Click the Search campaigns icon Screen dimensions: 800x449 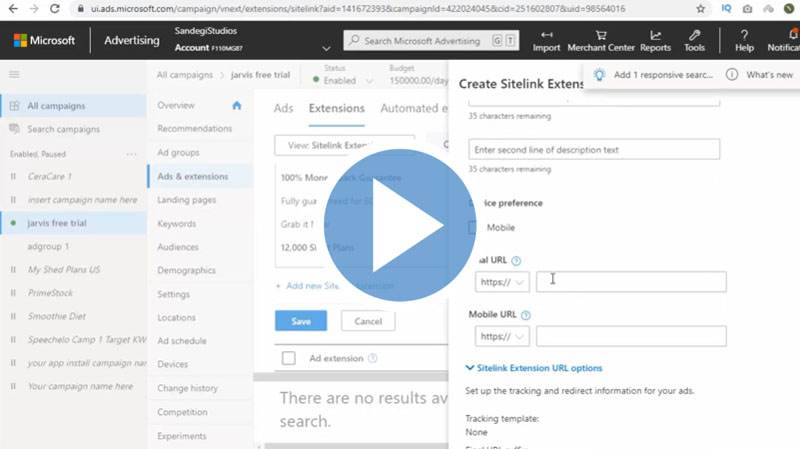pyautogui.click(x=14, y=129)
